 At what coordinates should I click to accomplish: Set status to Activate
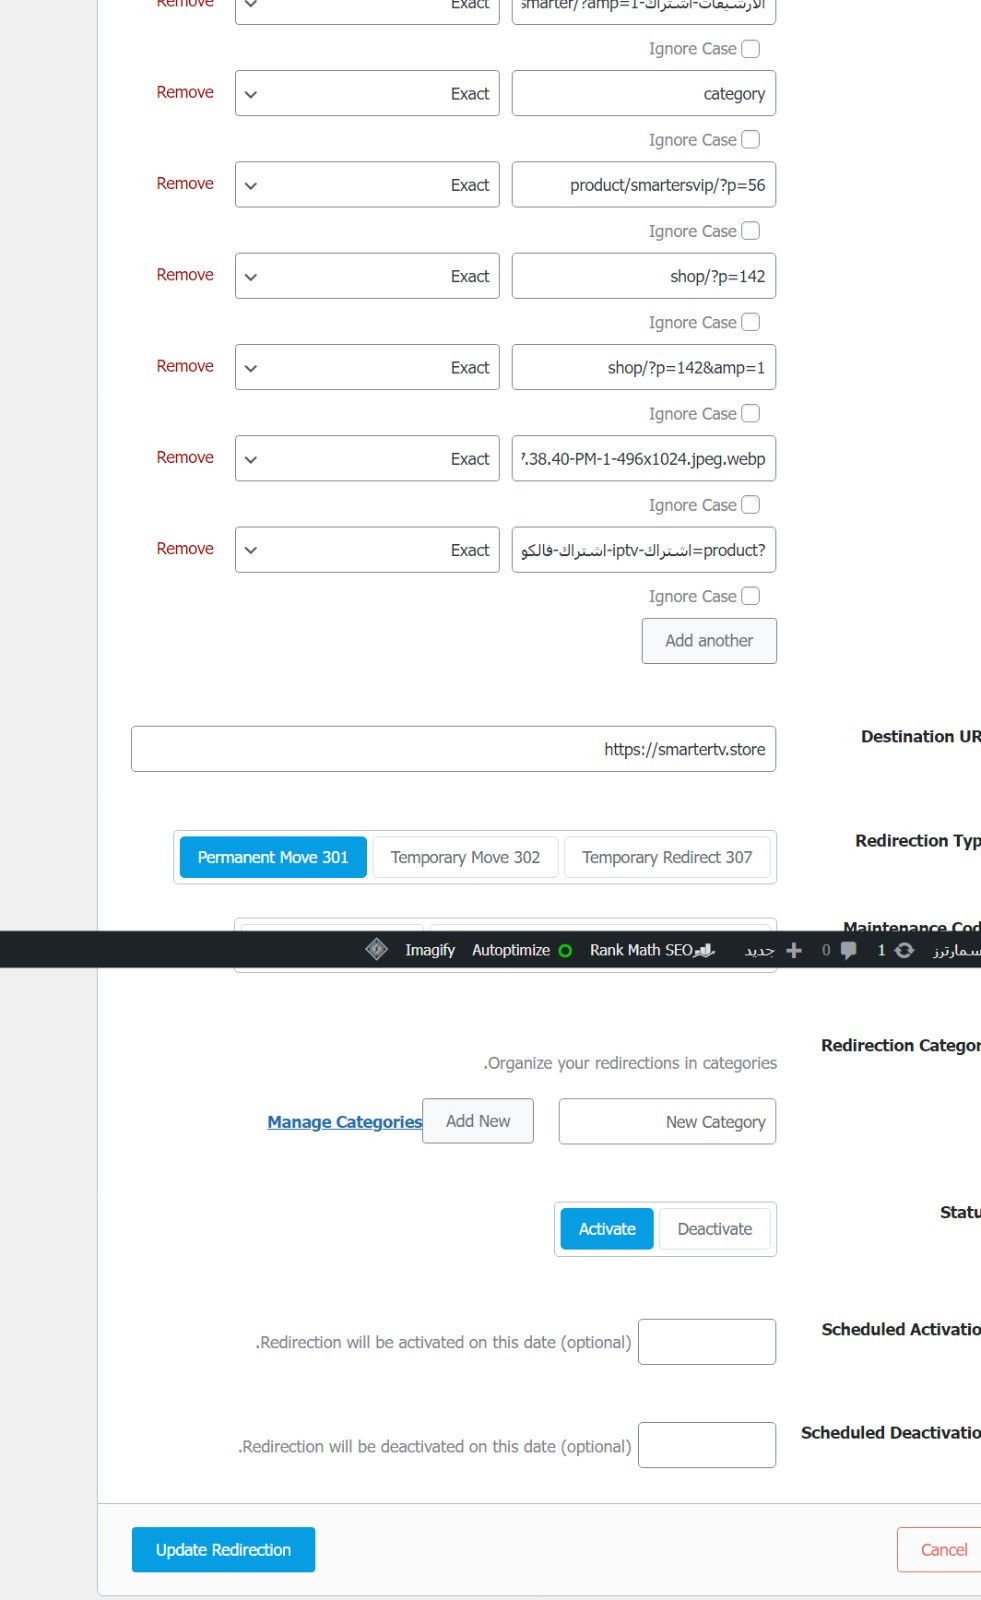[x=607, y=1229]
